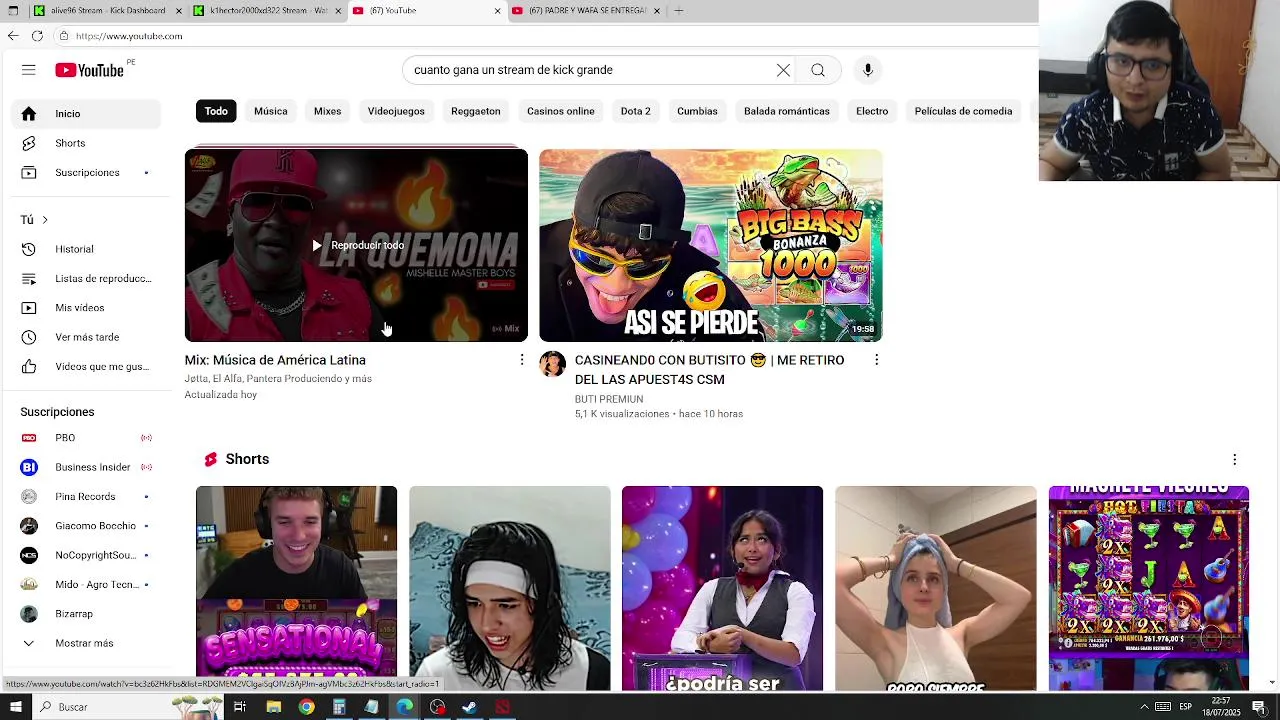
Task: Open a new browser tab
Action: (679, 11)
